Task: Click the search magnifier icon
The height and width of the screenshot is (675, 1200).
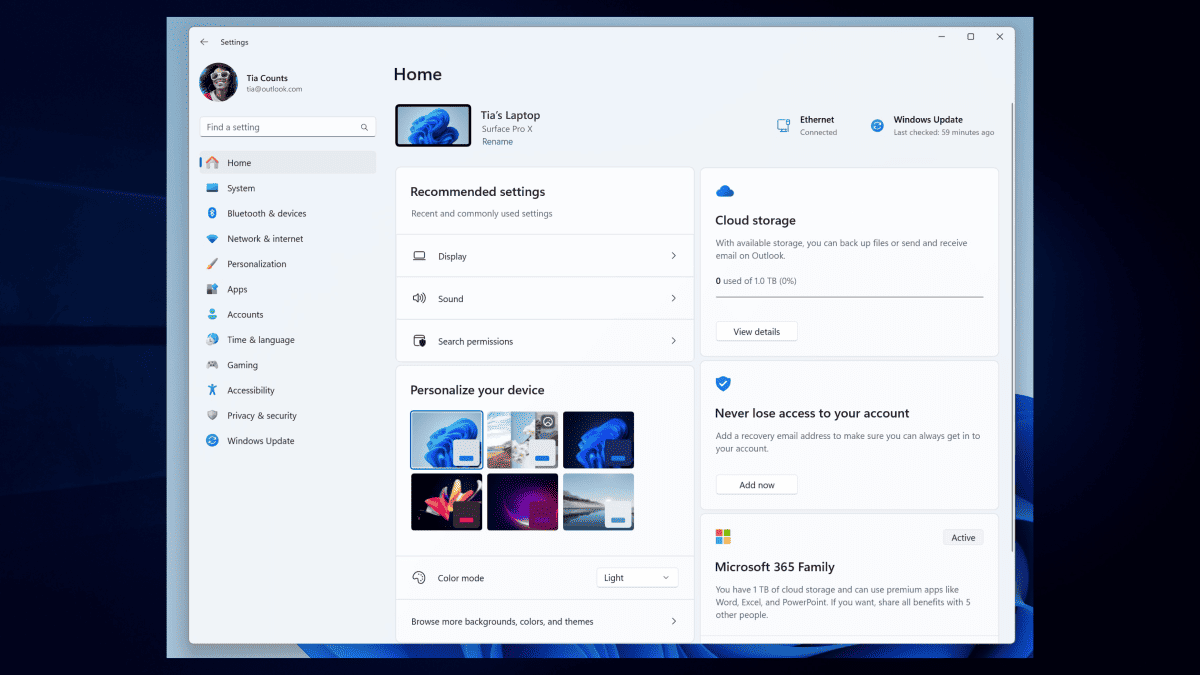Action: click(364, 128)
